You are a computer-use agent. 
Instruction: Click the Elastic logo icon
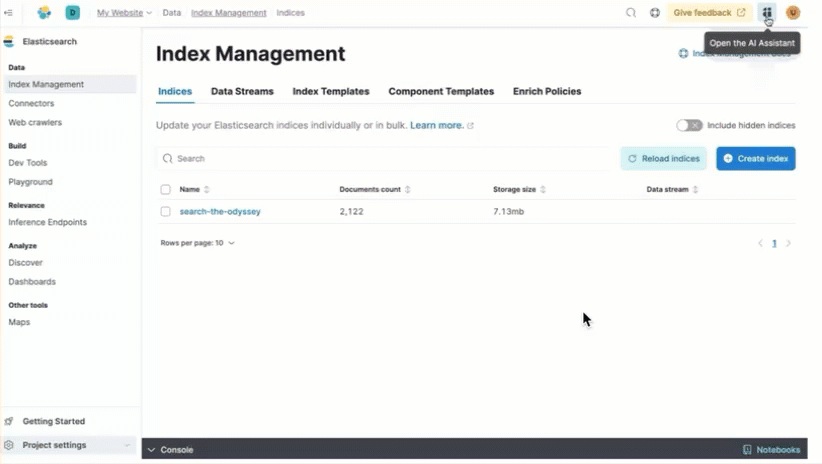tap(44, 13)
